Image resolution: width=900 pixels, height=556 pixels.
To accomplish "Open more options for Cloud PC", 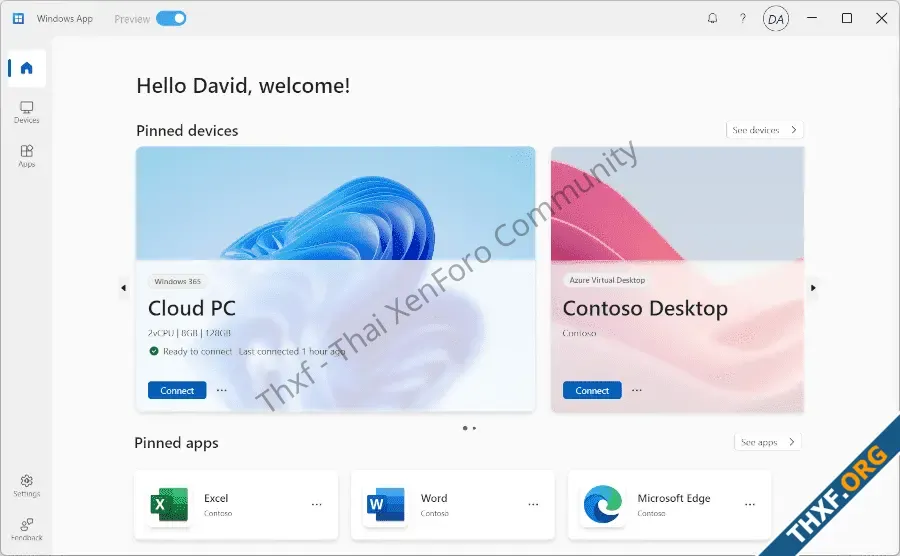I will [222, 390].
